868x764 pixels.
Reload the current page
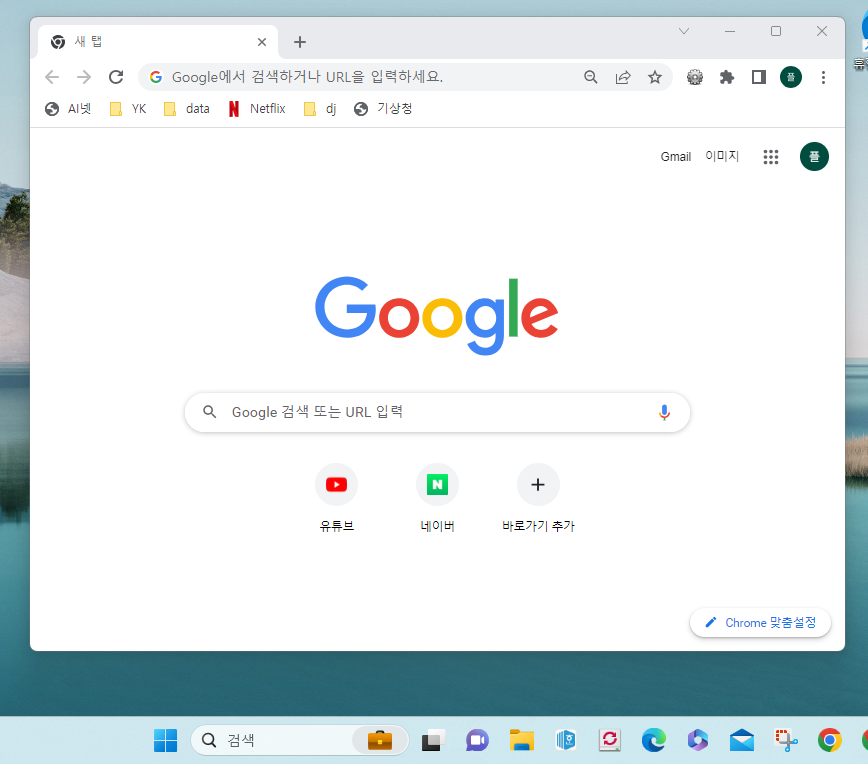116,77
